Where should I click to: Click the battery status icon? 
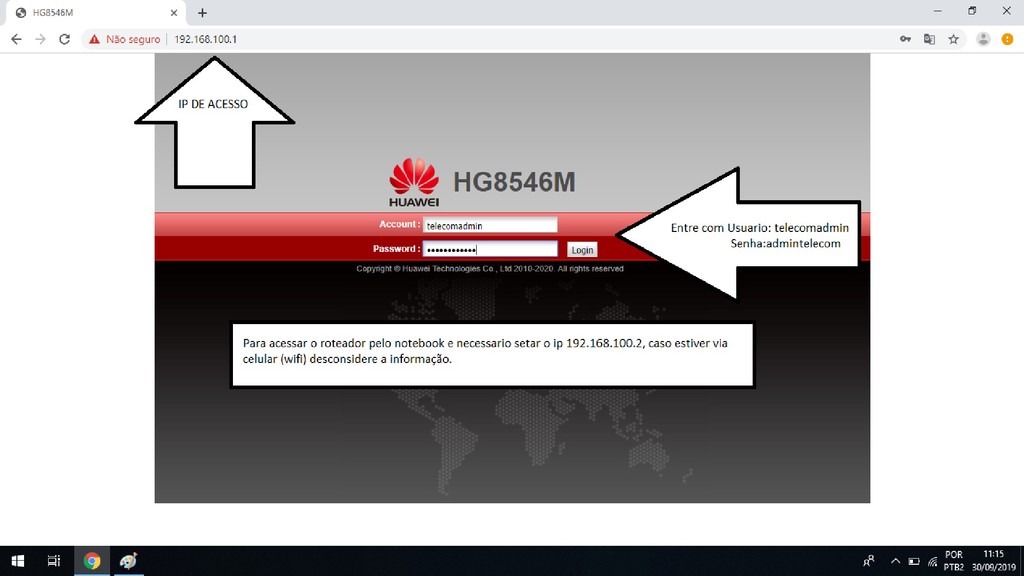pos(914,561)
